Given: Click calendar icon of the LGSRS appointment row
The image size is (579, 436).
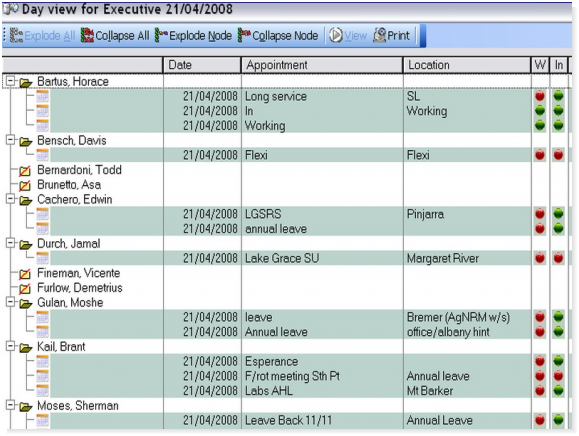Looking at the screenshot, I should 42,214.
